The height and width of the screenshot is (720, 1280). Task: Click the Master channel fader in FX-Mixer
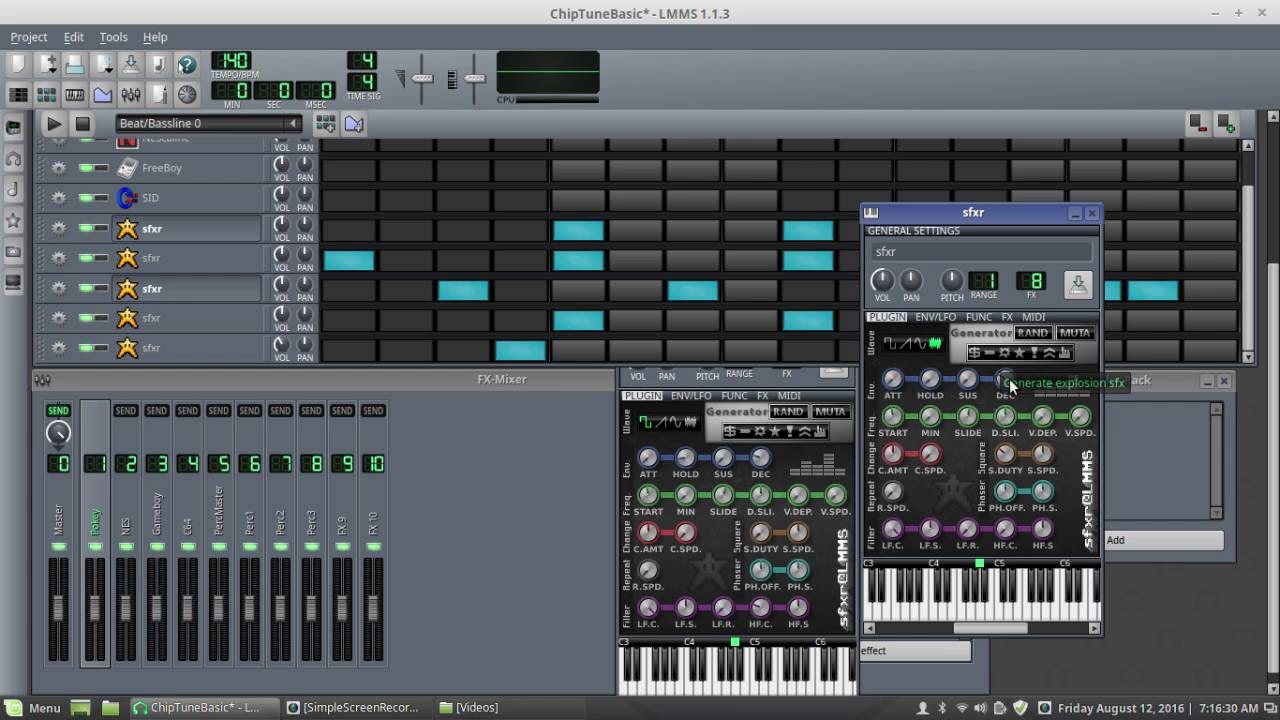(58, 607)
